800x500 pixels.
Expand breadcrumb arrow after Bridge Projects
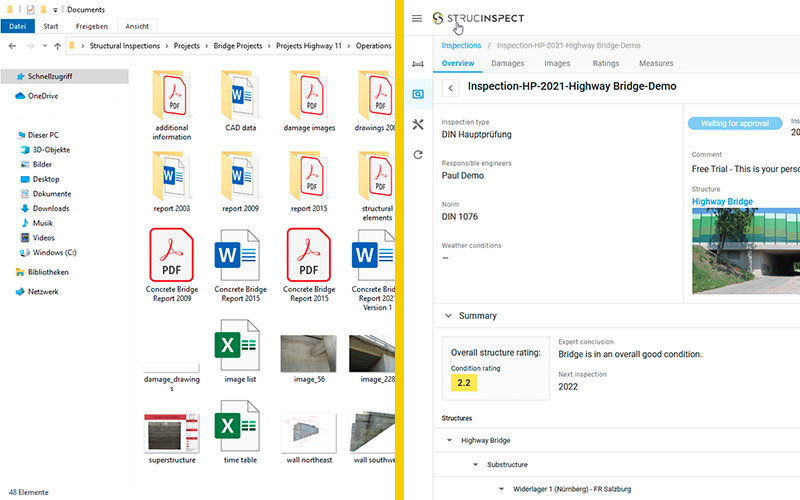(x=269, y=46)
